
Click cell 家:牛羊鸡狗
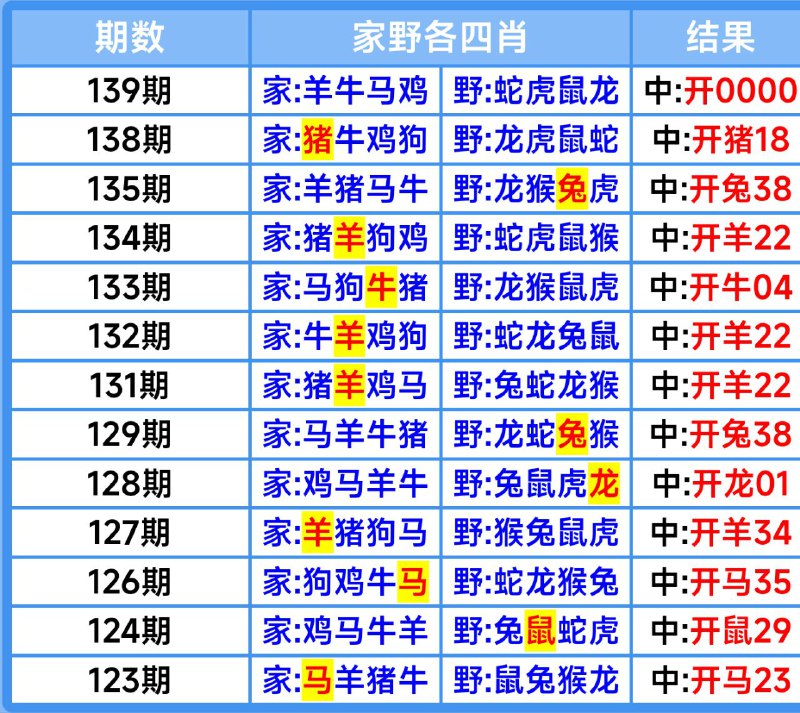coord(345,336)
